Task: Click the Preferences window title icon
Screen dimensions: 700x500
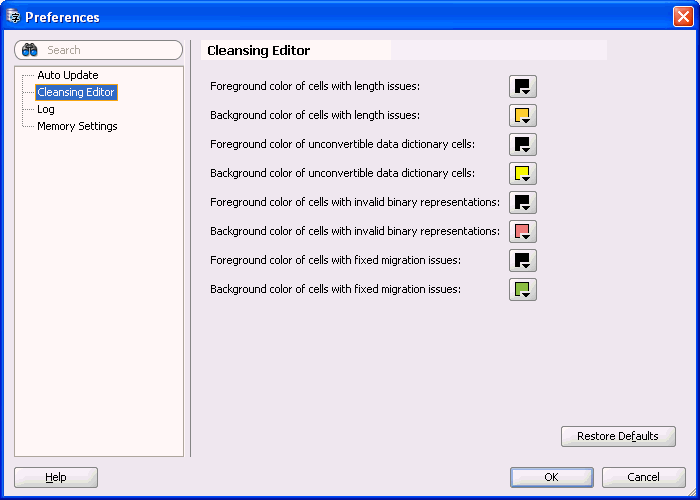Action: (x=13, y=17)
